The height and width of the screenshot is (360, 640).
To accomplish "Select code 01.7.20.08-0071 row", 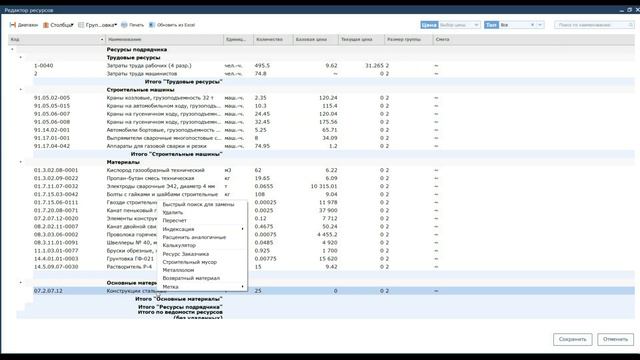I will point(334,210).
